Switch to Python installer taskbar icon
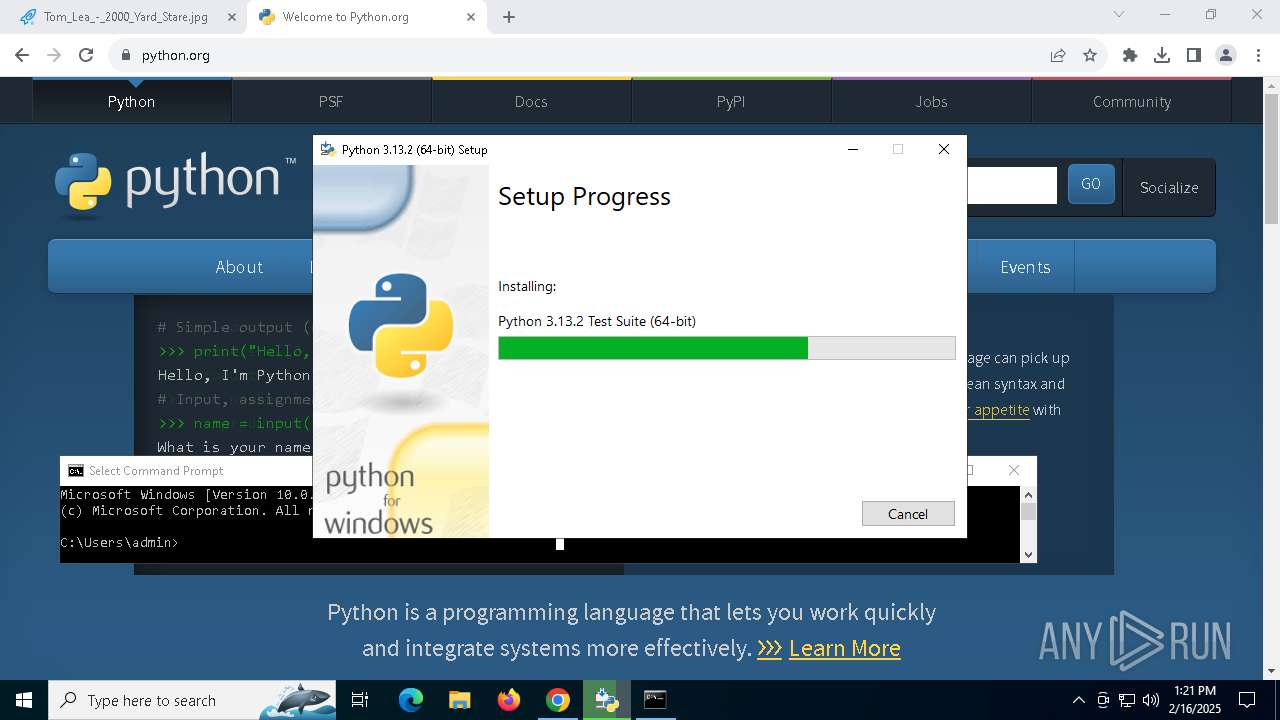1280x720 pixels. [x=606, y=700]
